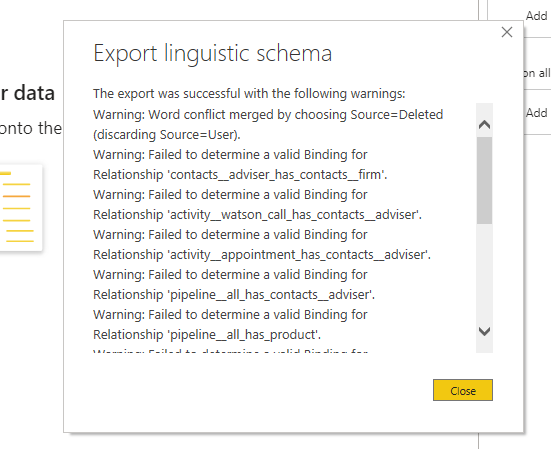Click the Export linguistic schema title
The height and width of the screenshot is (449, 551).
point(213,54)
